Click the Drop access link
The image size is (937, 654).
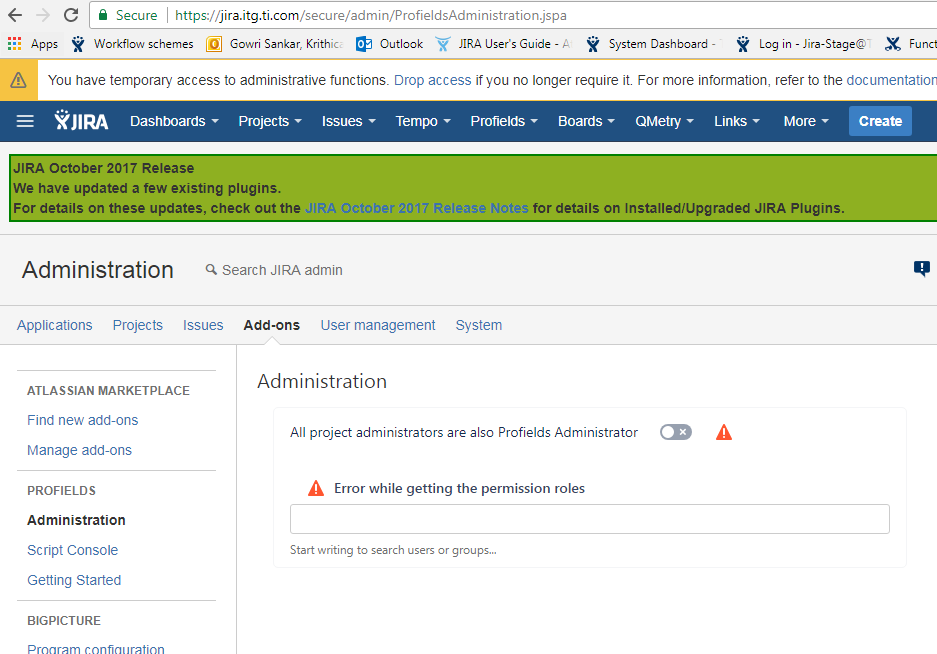coord(433,80)
